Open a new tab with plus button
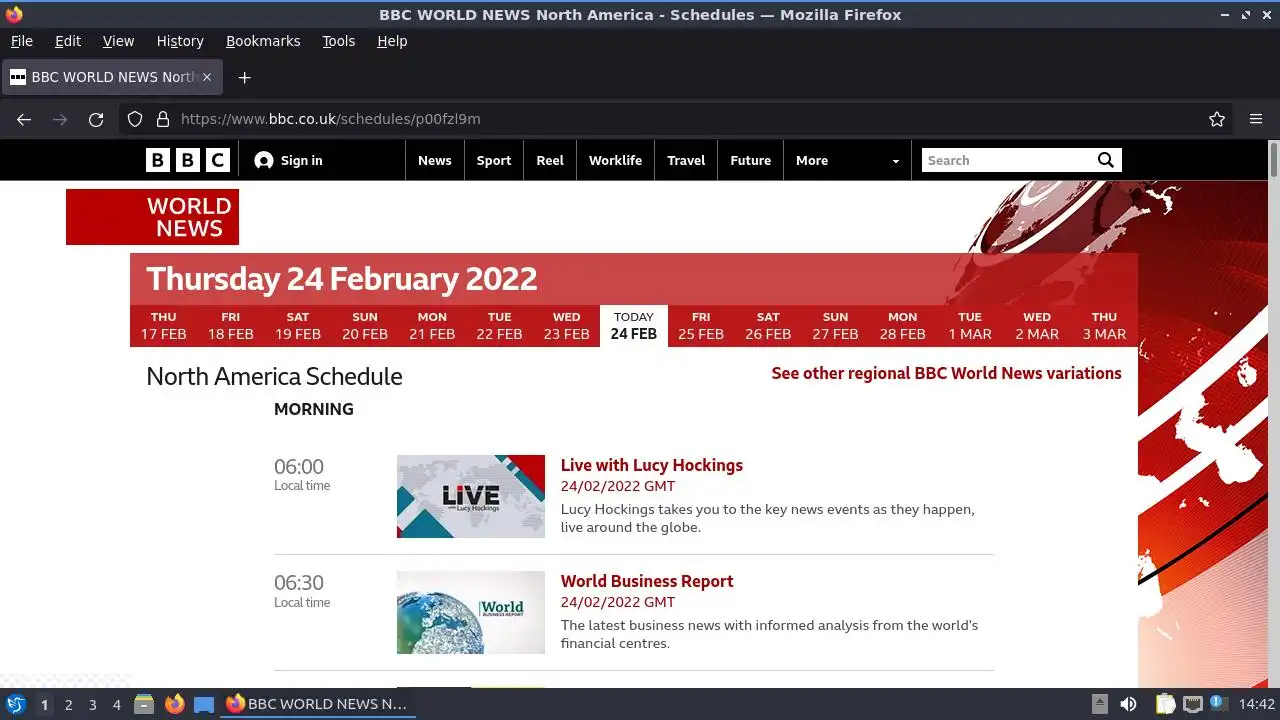1280x720 pixels. pyautogui.click(x=244, y=77)
